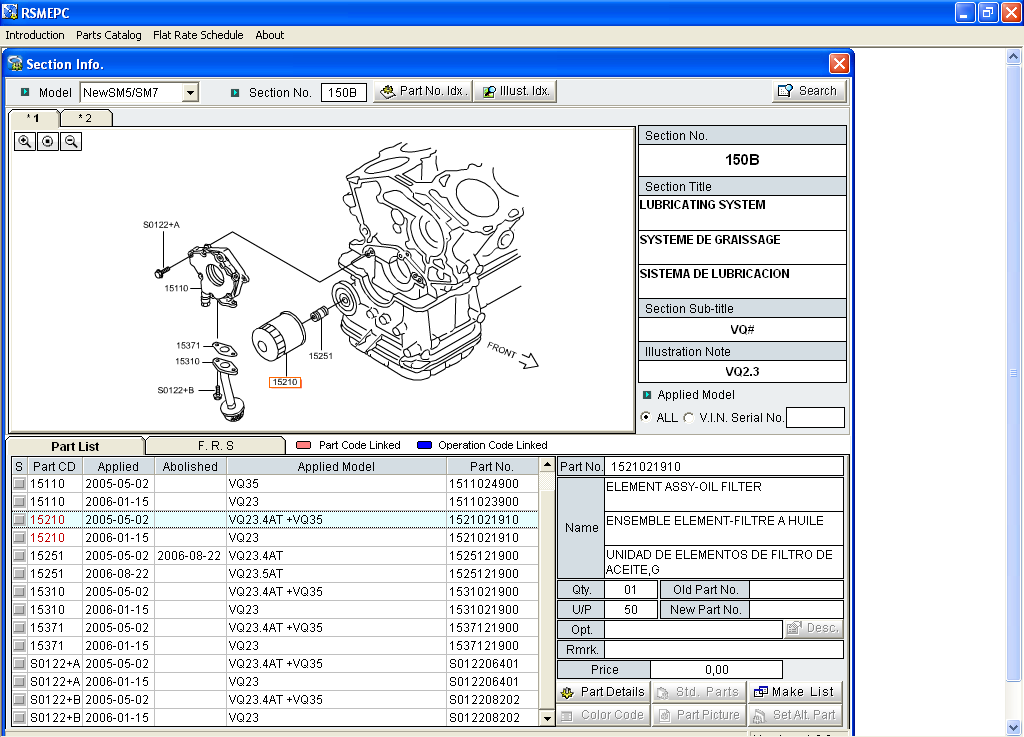Click the parts list scroll down arrow
Viewport: 1024px width, 737px height.
pyautogui.click(x=547, y=718)
